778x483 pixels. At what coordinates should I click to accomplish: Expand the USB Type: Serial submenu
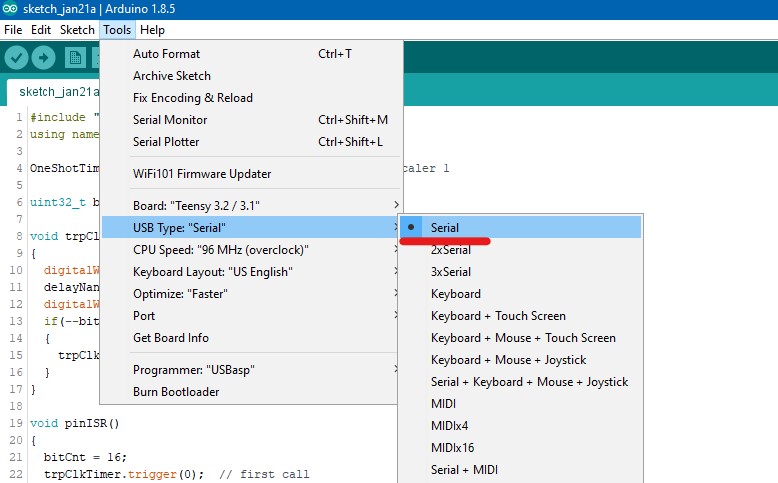click(x=251, y=227)
